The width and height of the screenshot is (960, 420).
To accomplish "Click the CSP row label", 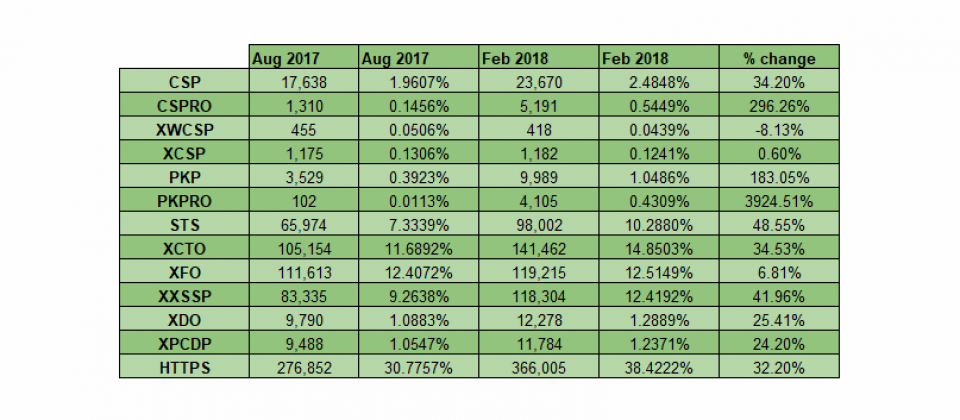I will 184,81.
